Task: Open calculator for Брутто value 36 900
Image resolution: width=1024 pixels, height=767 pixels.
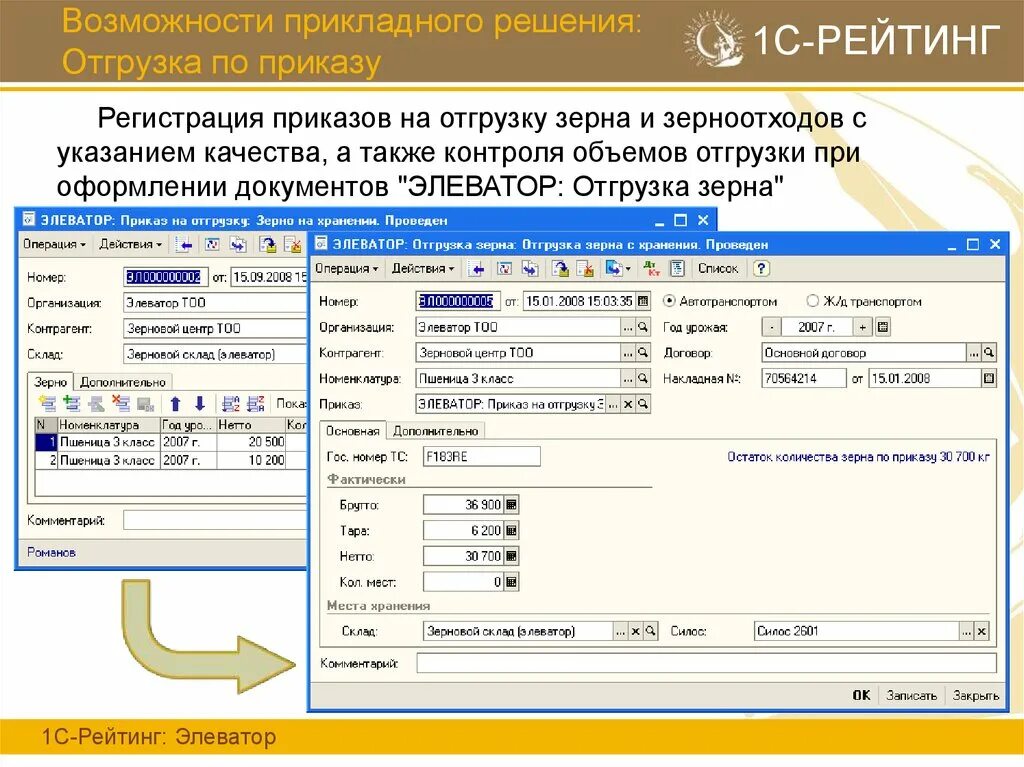Action: [511, 504]
